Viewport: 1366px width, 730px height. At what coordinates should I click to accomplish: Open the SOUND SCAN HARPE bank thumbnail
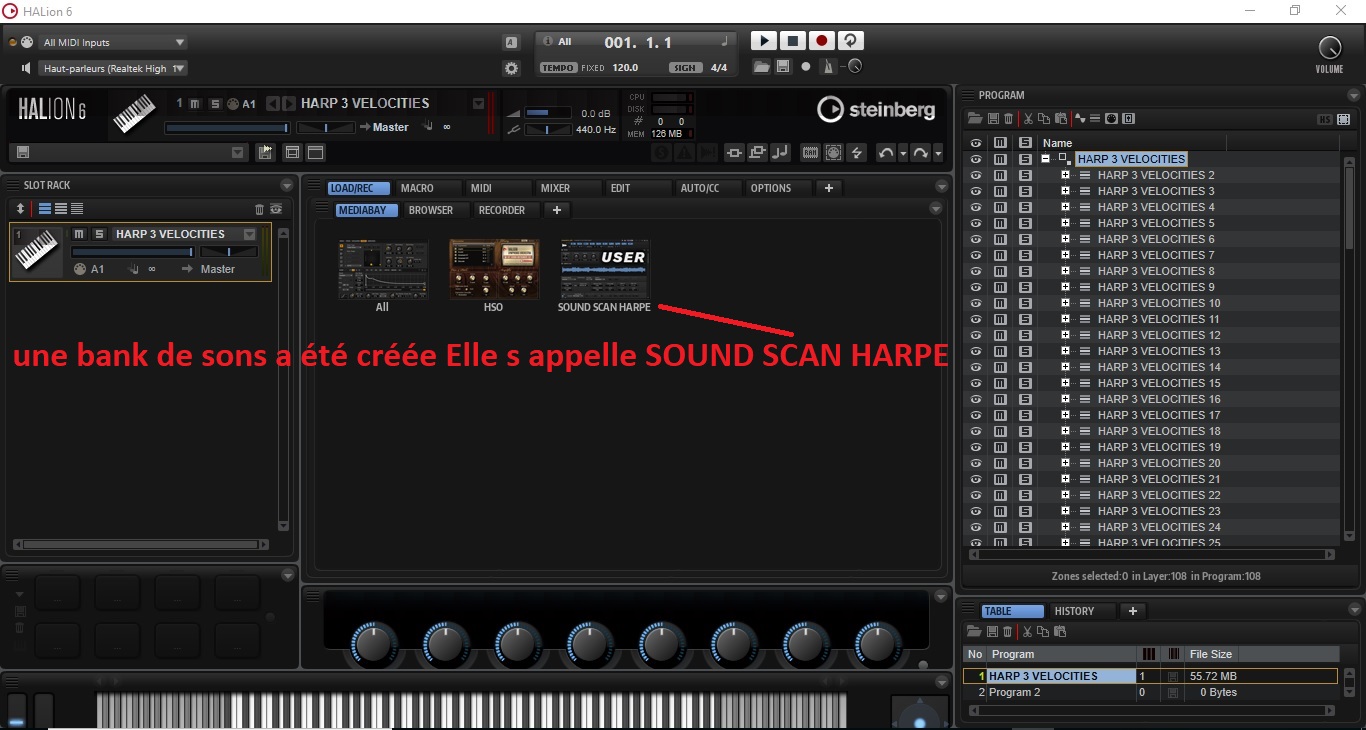pos(604,270)
